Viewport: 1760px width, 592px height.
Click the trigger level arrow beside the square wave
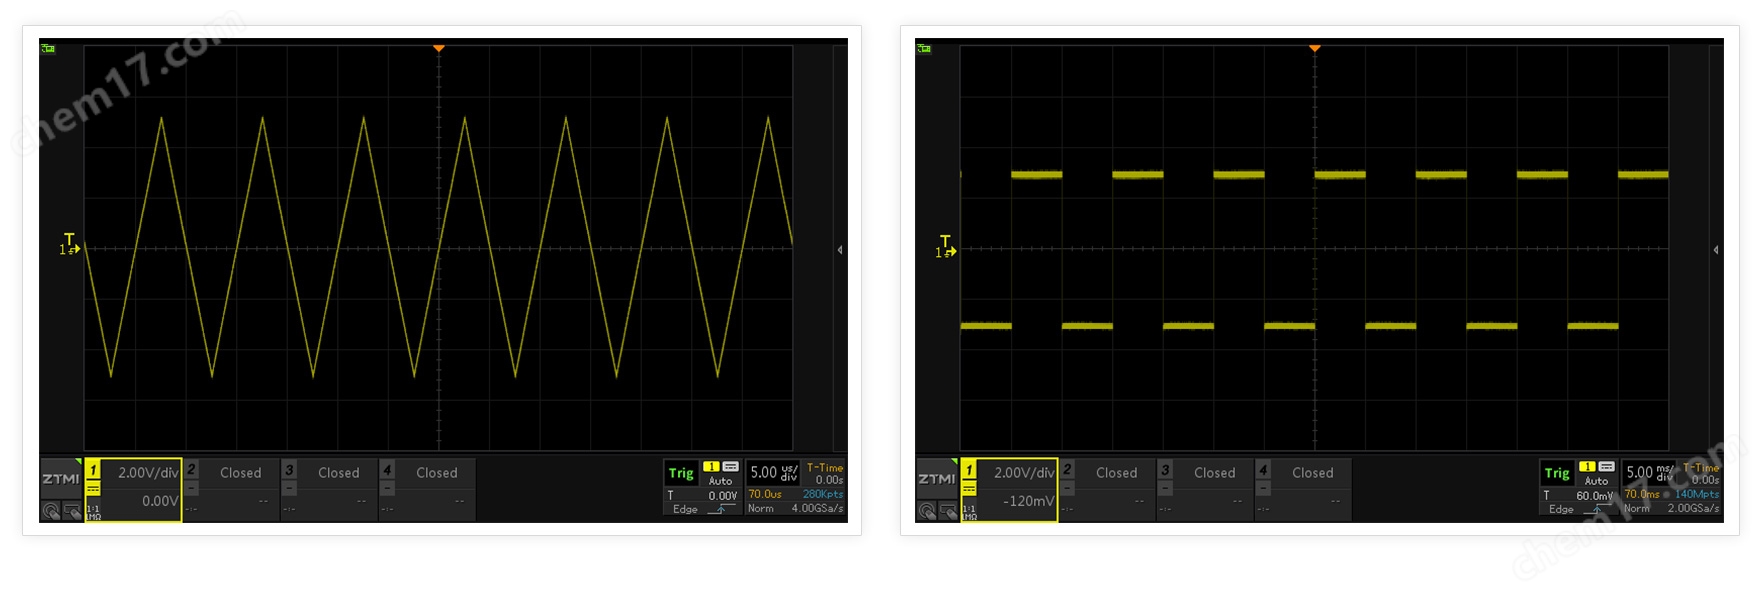946,250
